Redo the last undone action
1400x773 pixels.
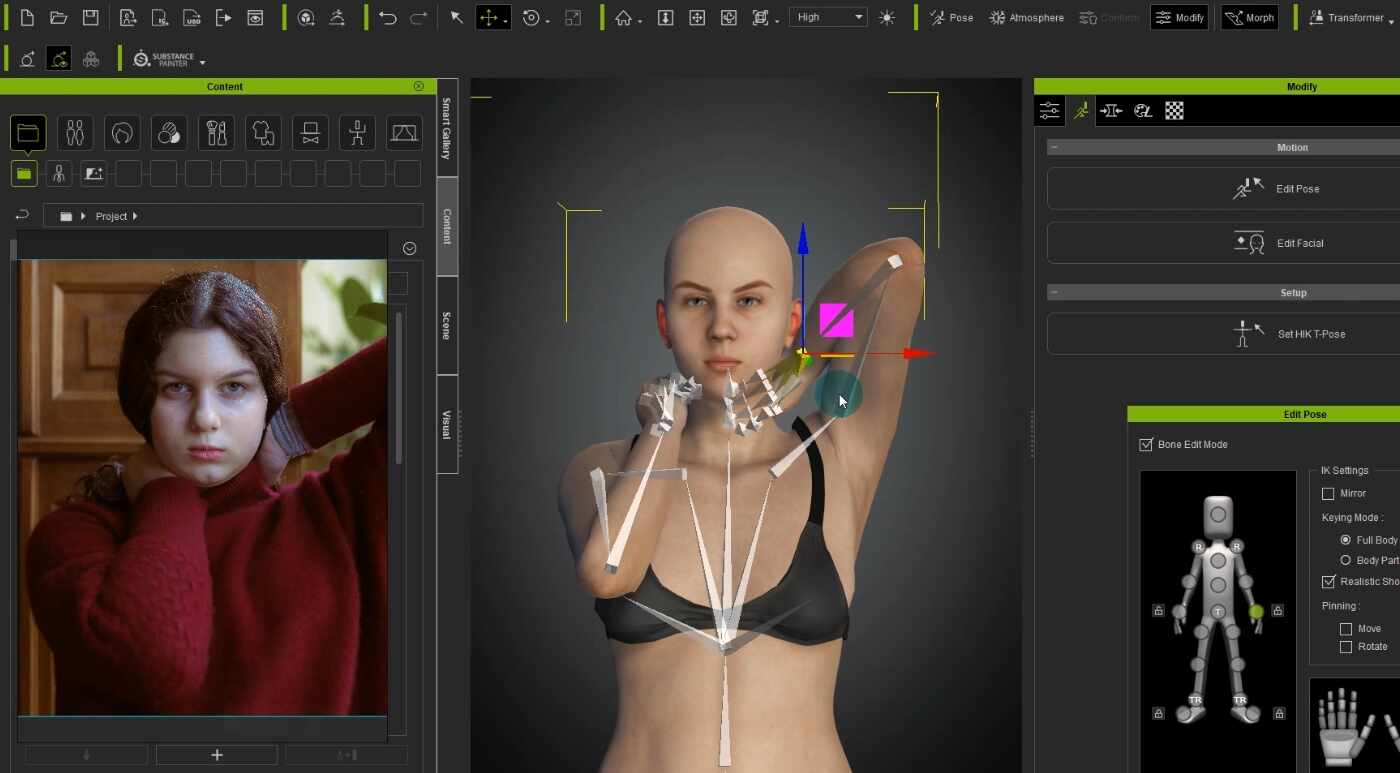click(419, 18)
